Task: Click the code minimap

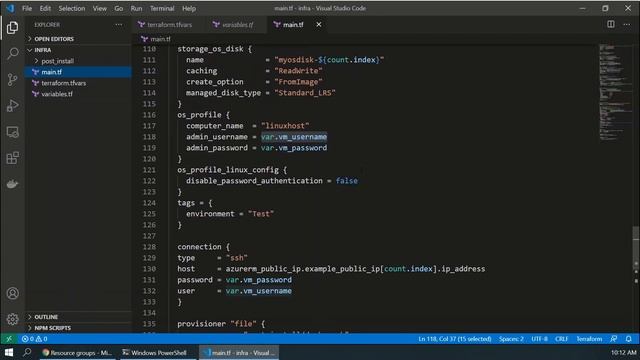Action: click(615, 92)
